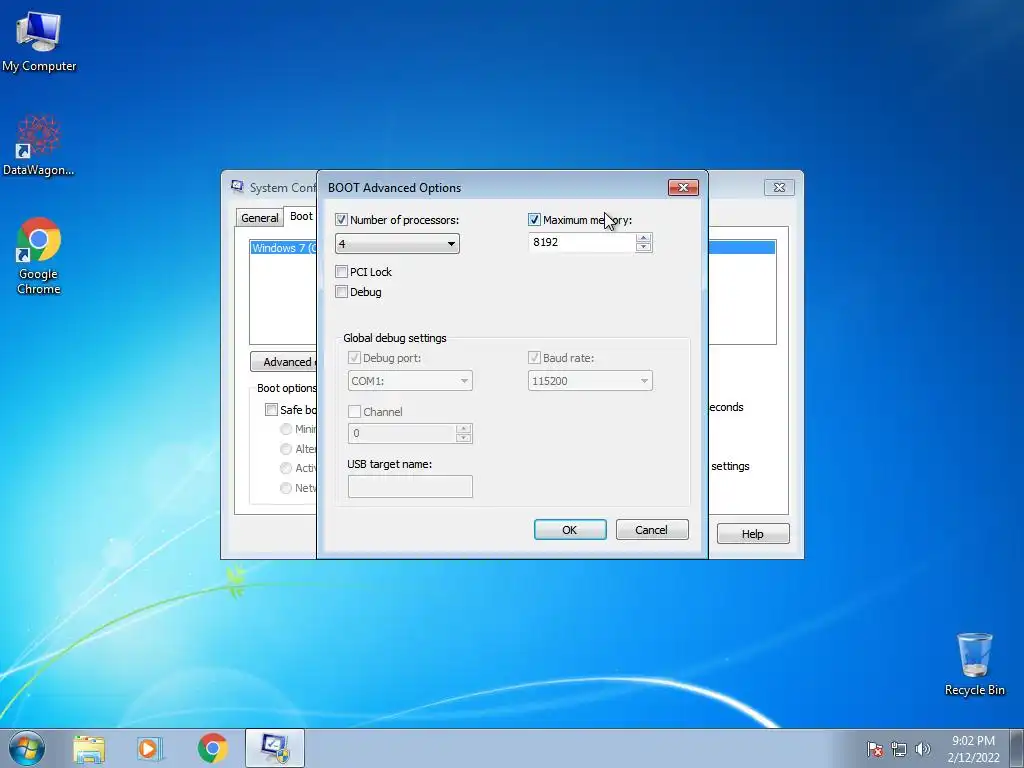Open My Computer desktop icon

click(x=39, y=40)
